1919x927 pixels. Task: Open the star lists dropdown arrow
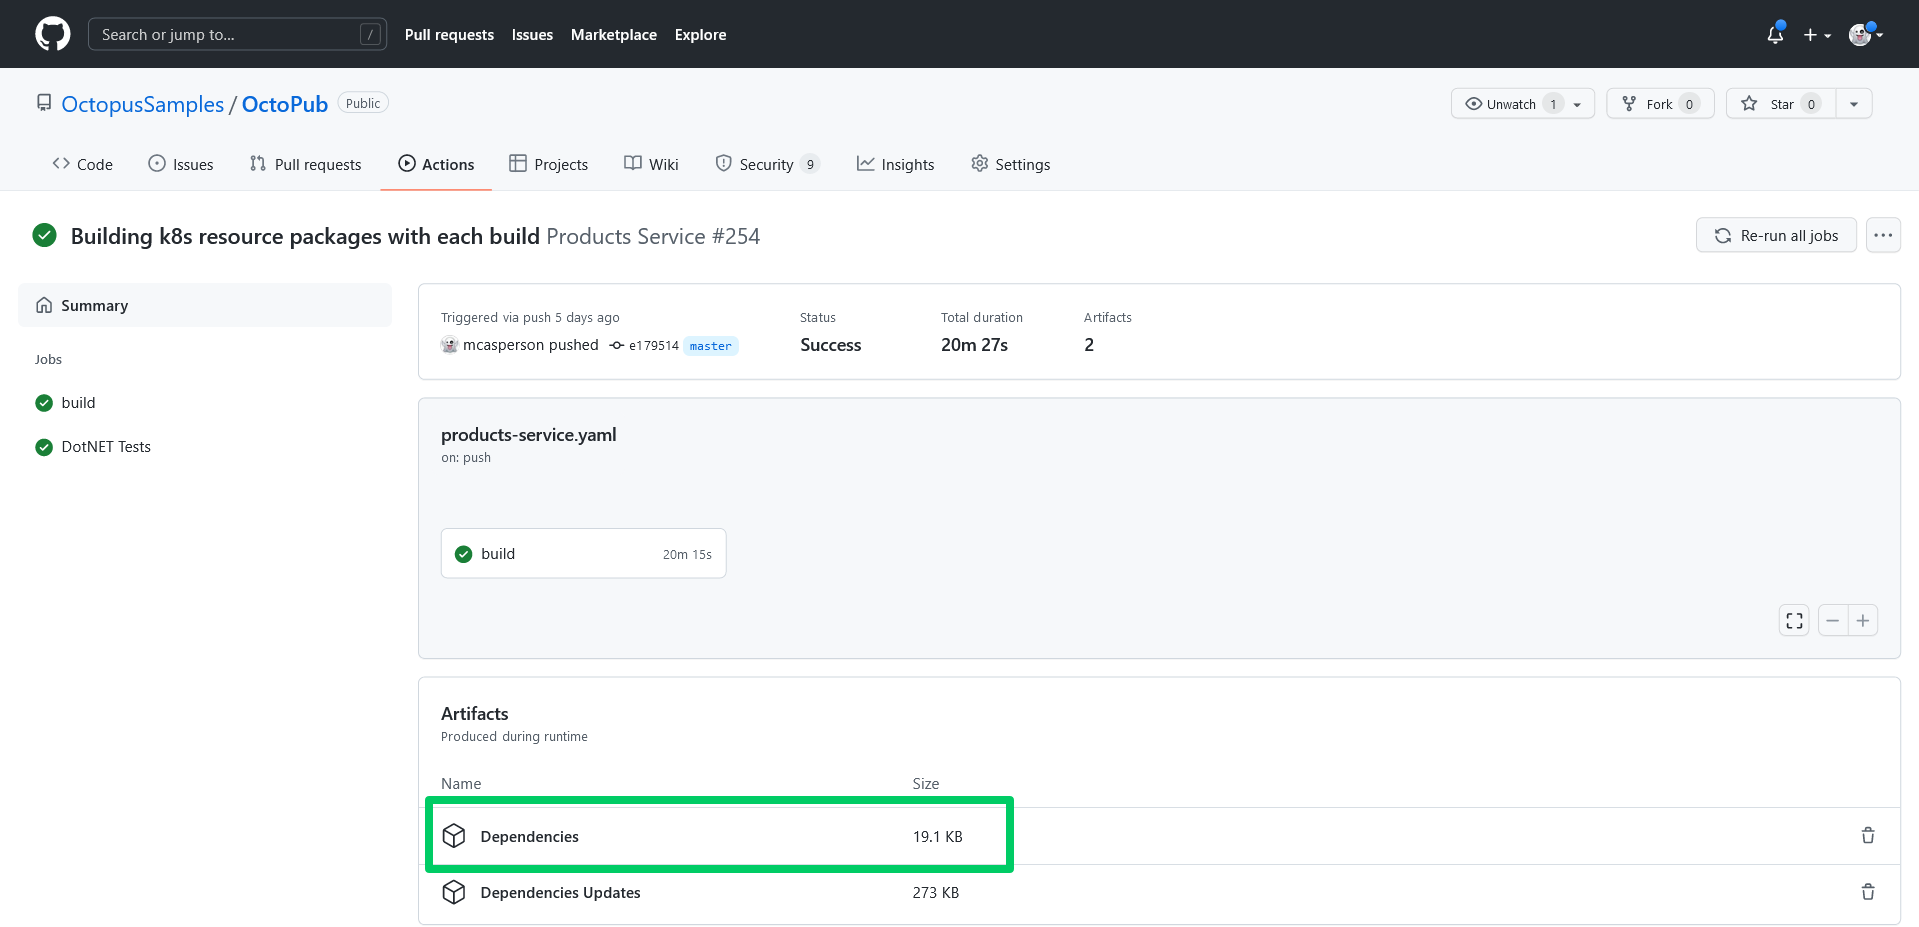tap(1854, 104)
